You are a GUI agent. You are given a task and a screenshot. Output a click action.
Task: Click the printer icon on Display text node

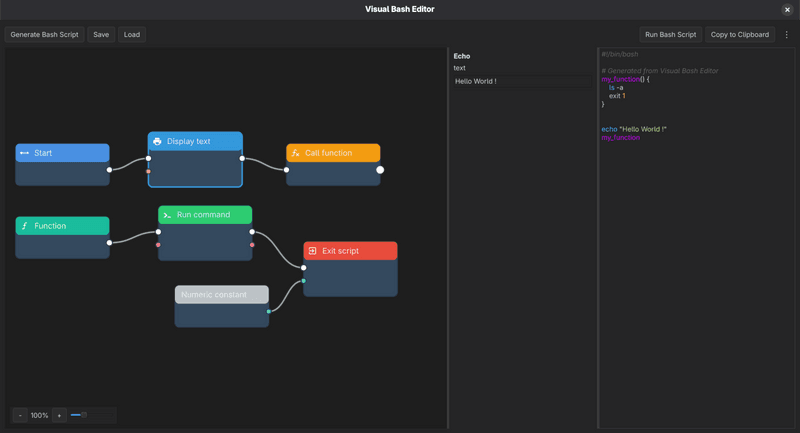[x=157, y=141]
